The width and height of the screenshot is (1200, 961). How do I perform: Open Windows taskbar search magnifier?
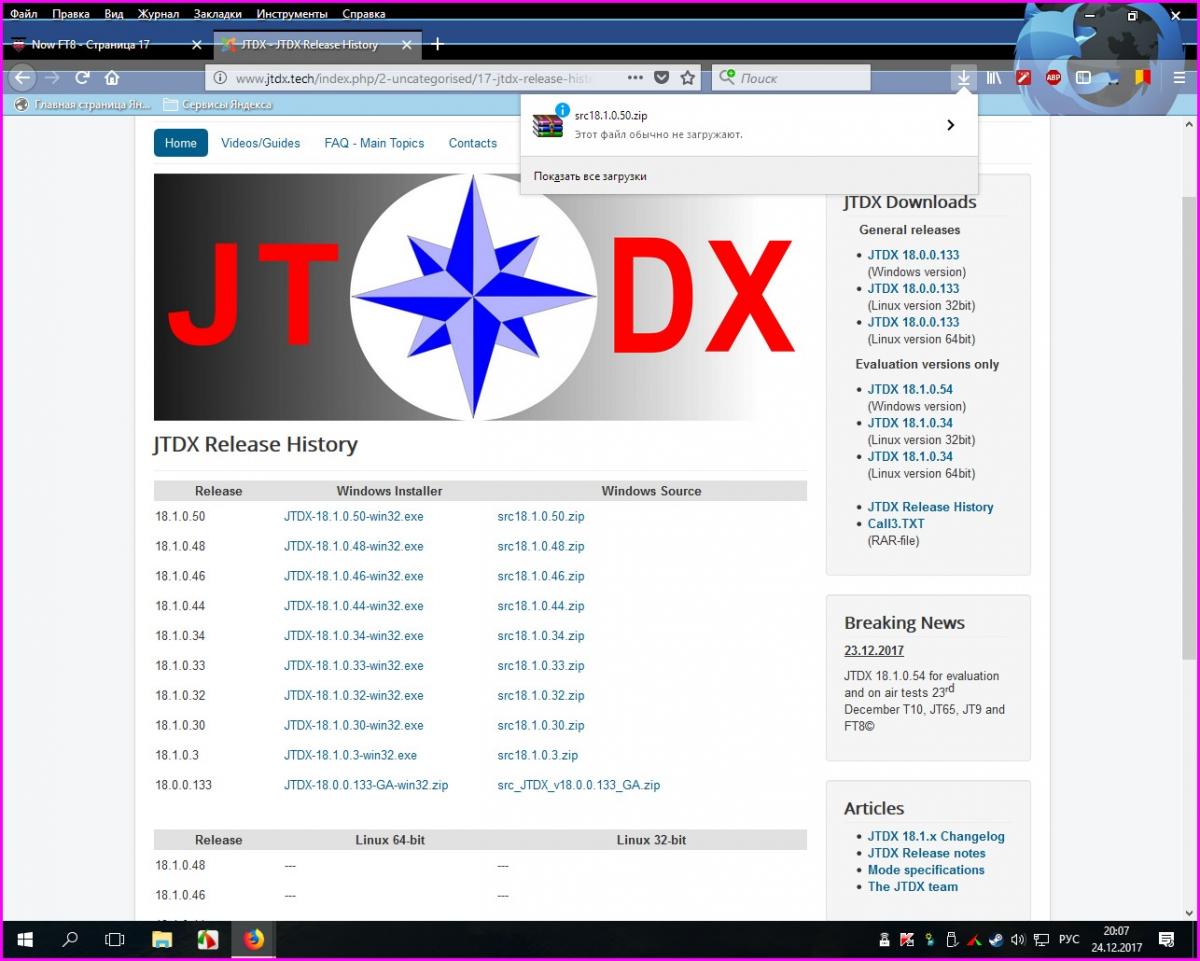70,939
